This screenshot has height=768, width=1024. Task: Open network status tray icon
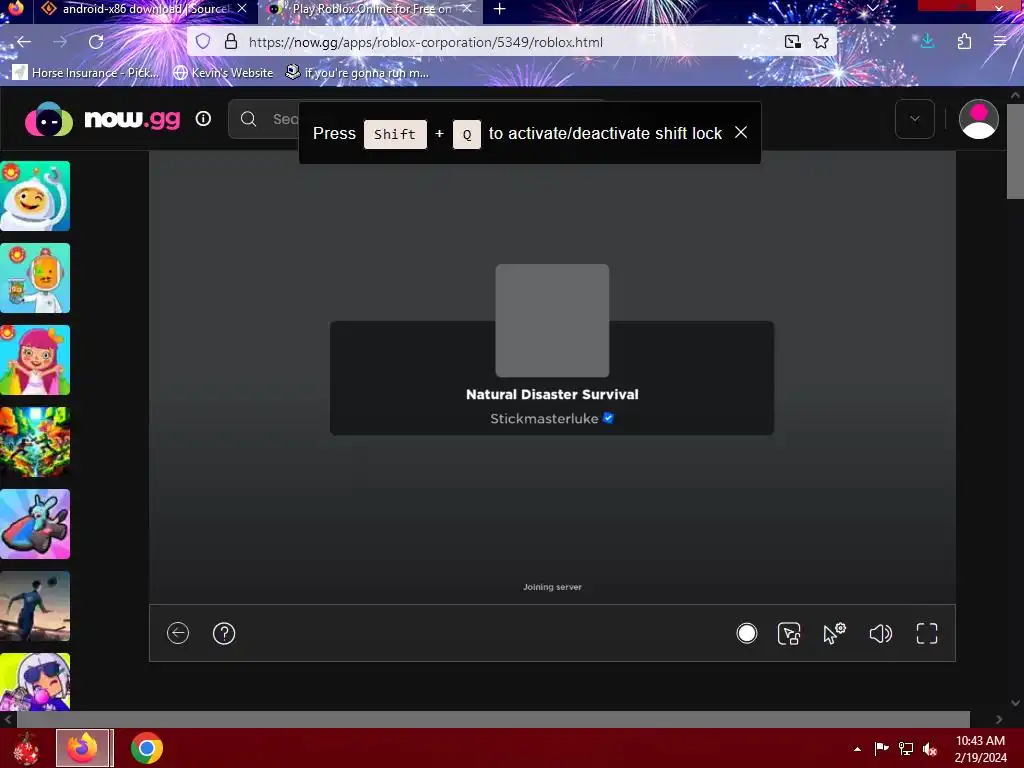coord(906,748)
